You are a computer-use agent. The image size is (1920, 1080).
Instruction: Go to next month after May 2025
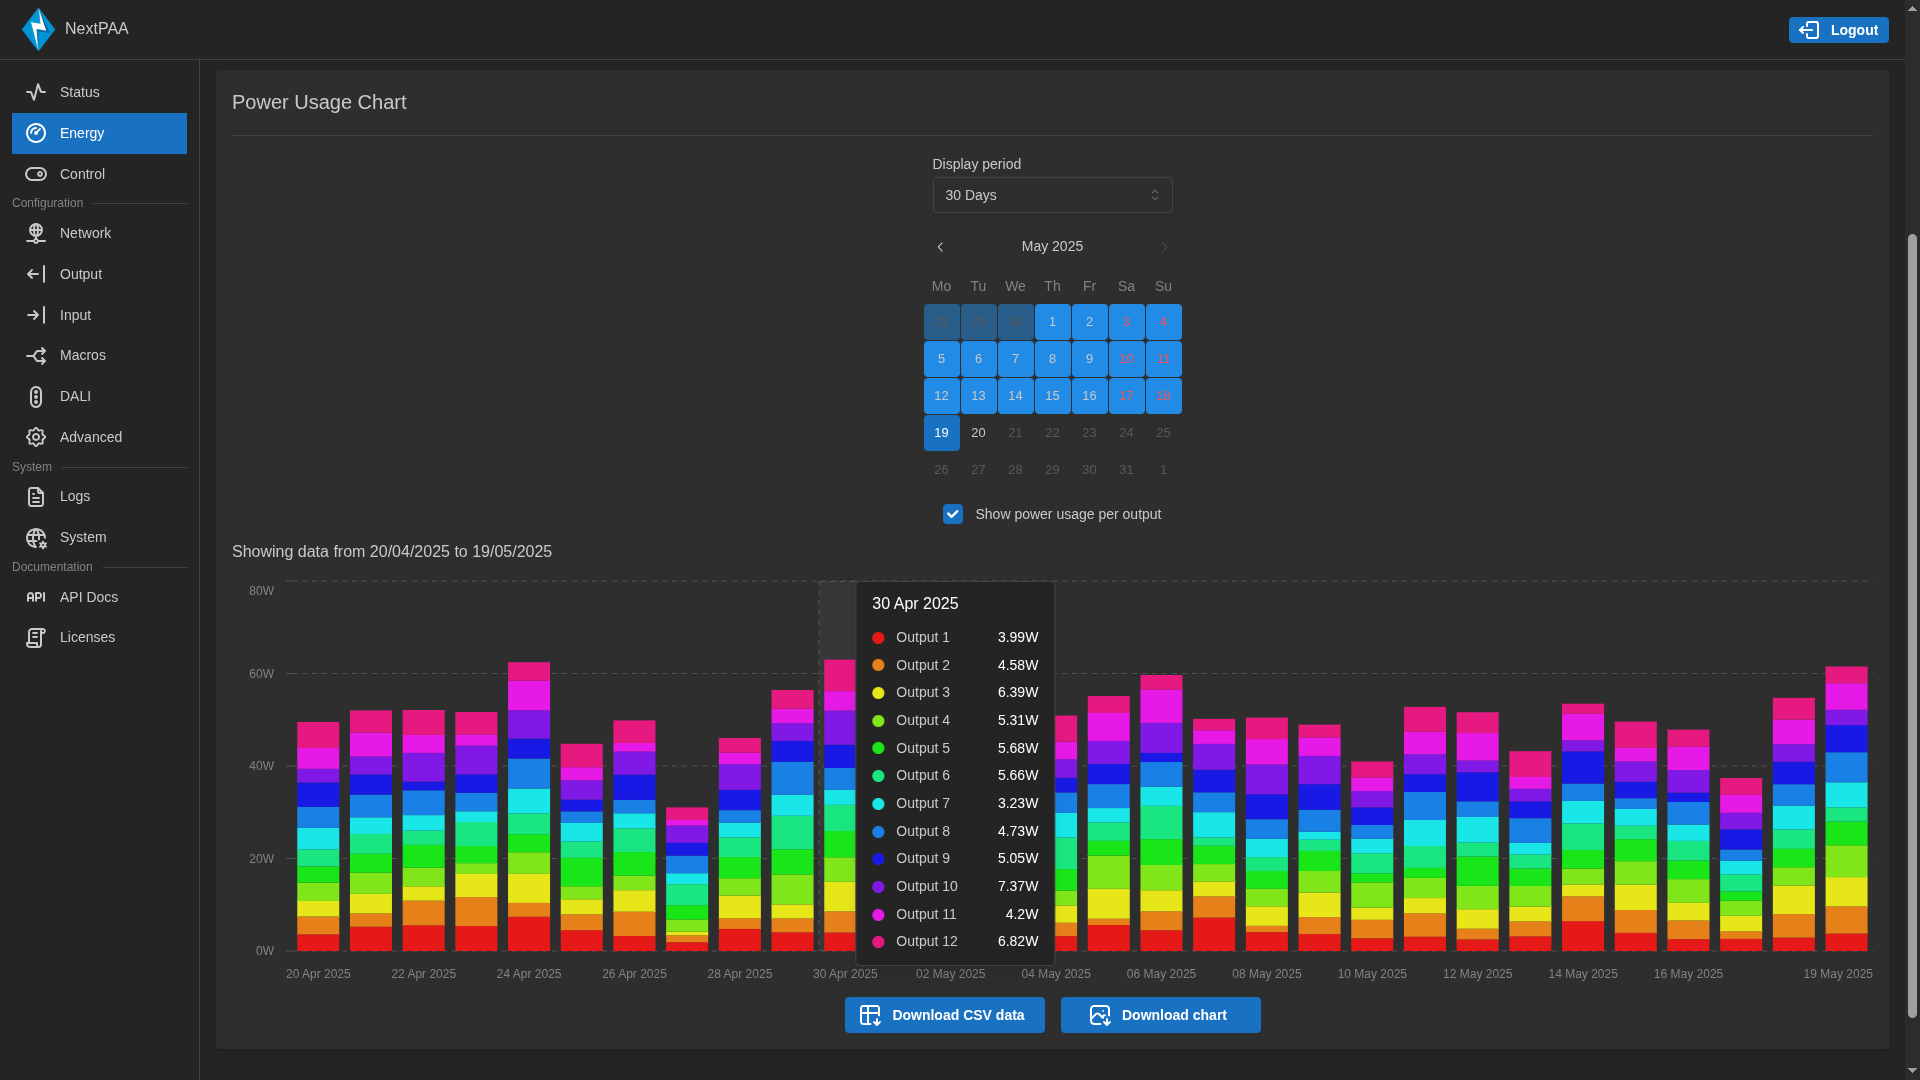1164,247
